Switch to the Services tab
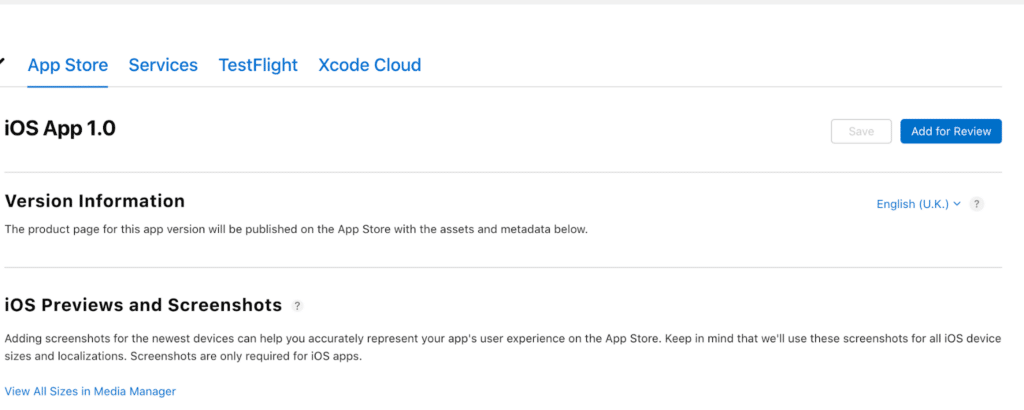Viewport: 1024px width, 410px height. point(163,65)
